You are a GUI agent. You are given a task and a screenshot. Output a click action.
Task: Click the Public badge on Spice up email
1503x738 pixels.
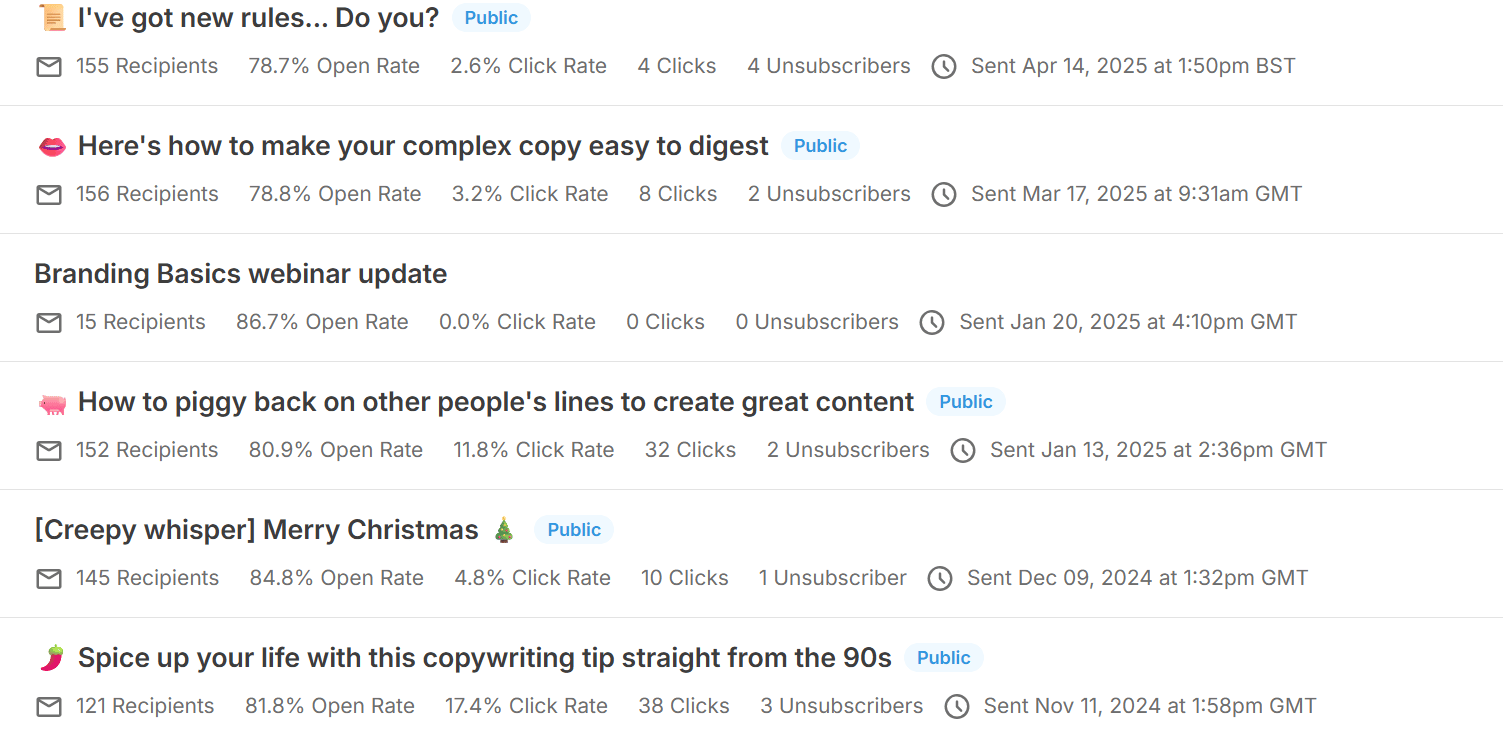coord(944,658)
